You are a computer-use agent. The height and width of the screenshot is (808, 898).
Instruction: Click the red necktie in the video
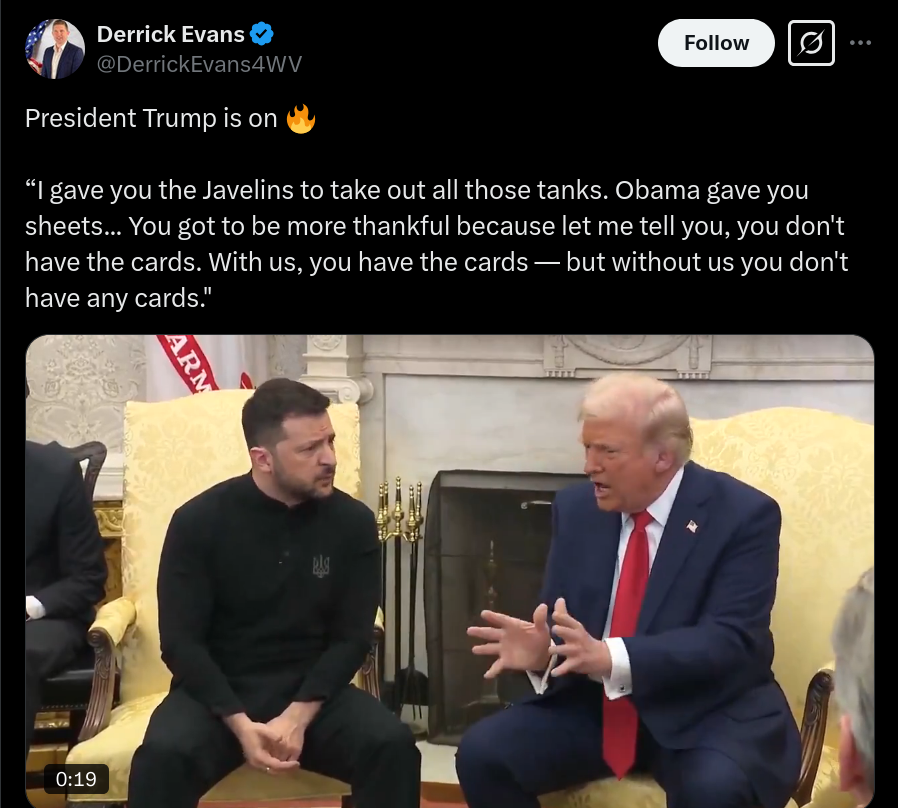pyautogui.click(x=627, y=641)
